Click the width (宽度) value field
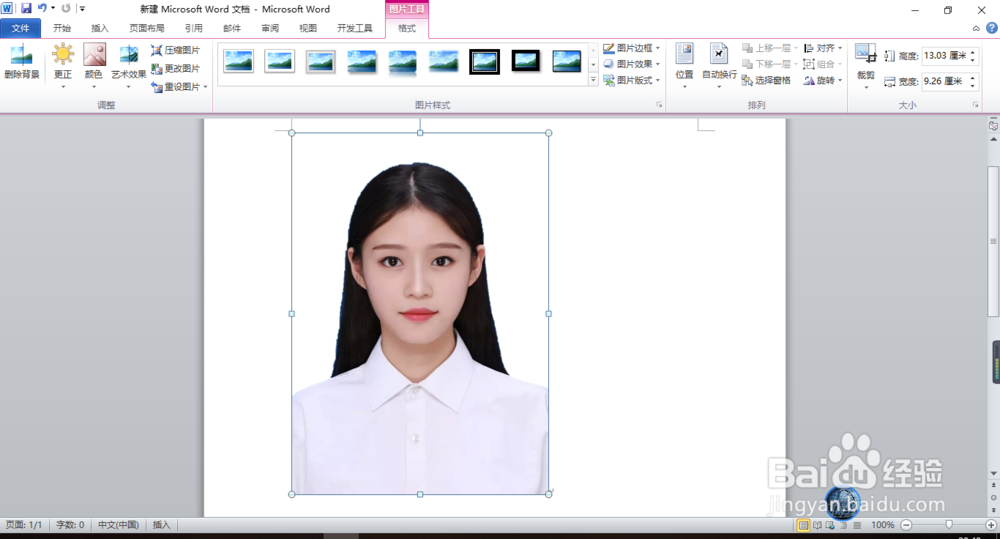The image size is (1000, 539). 945,81
